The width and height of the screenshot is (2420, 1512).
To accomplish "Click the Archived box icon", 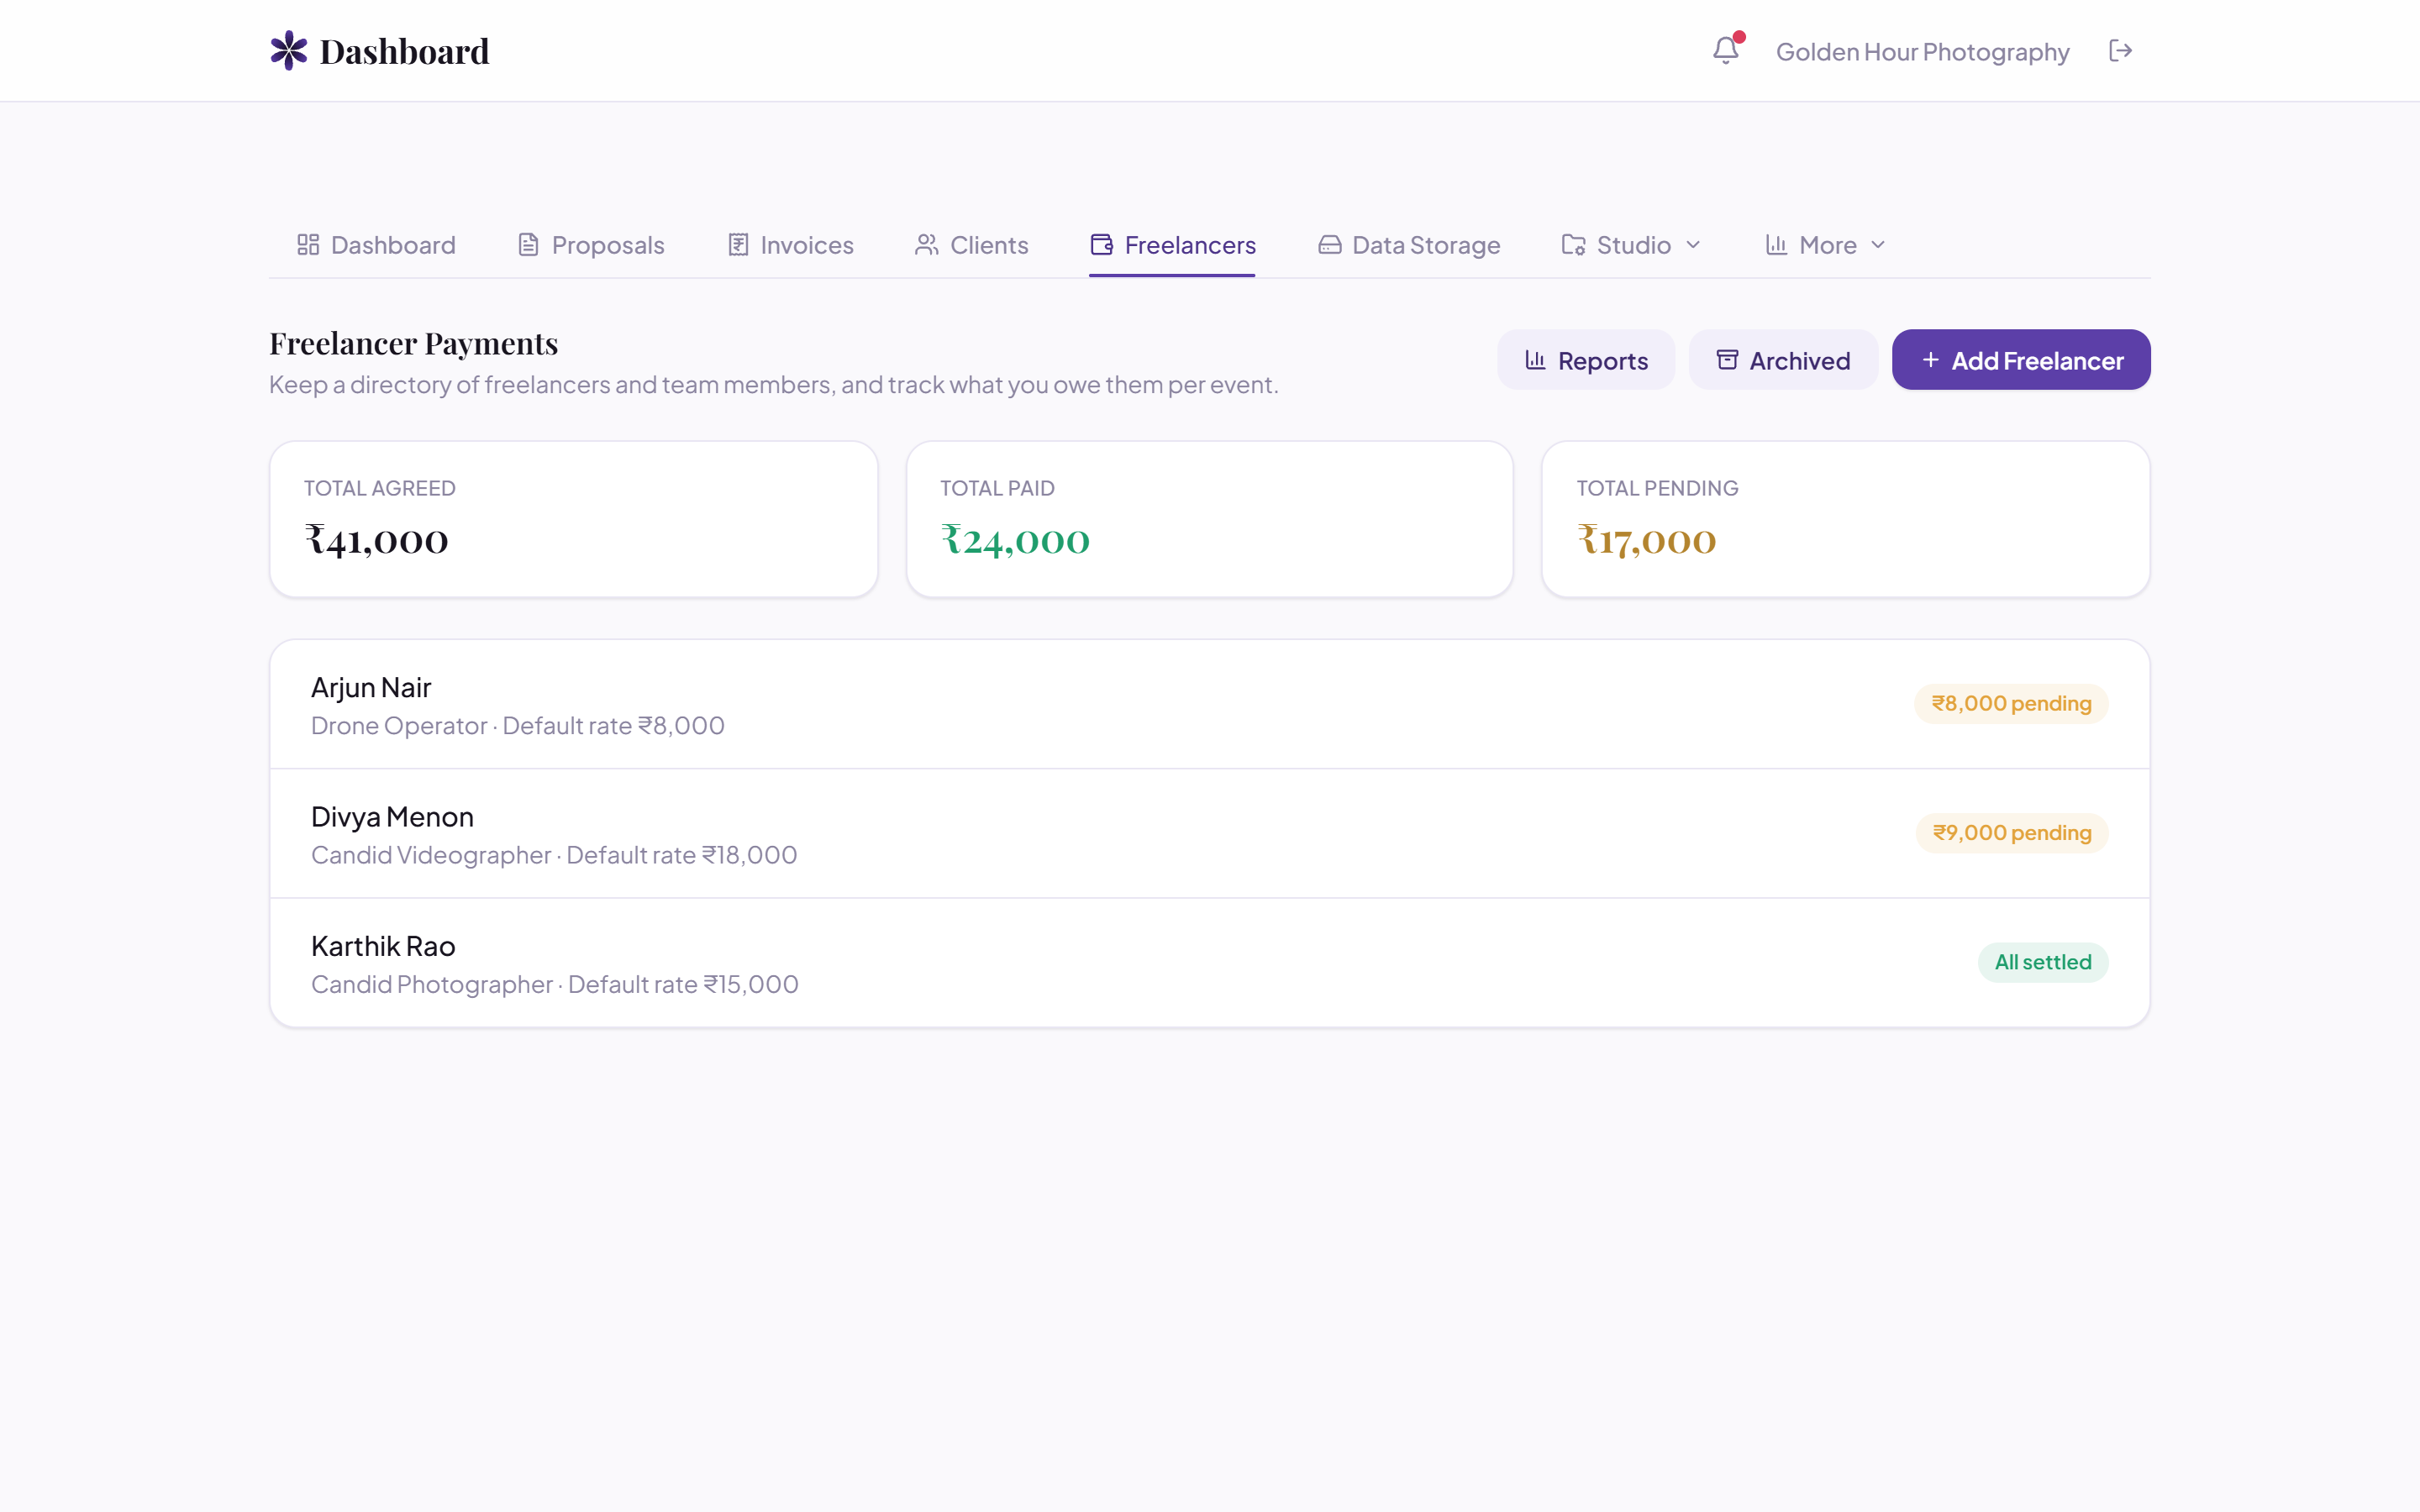I will click(x=1727, y=360).
